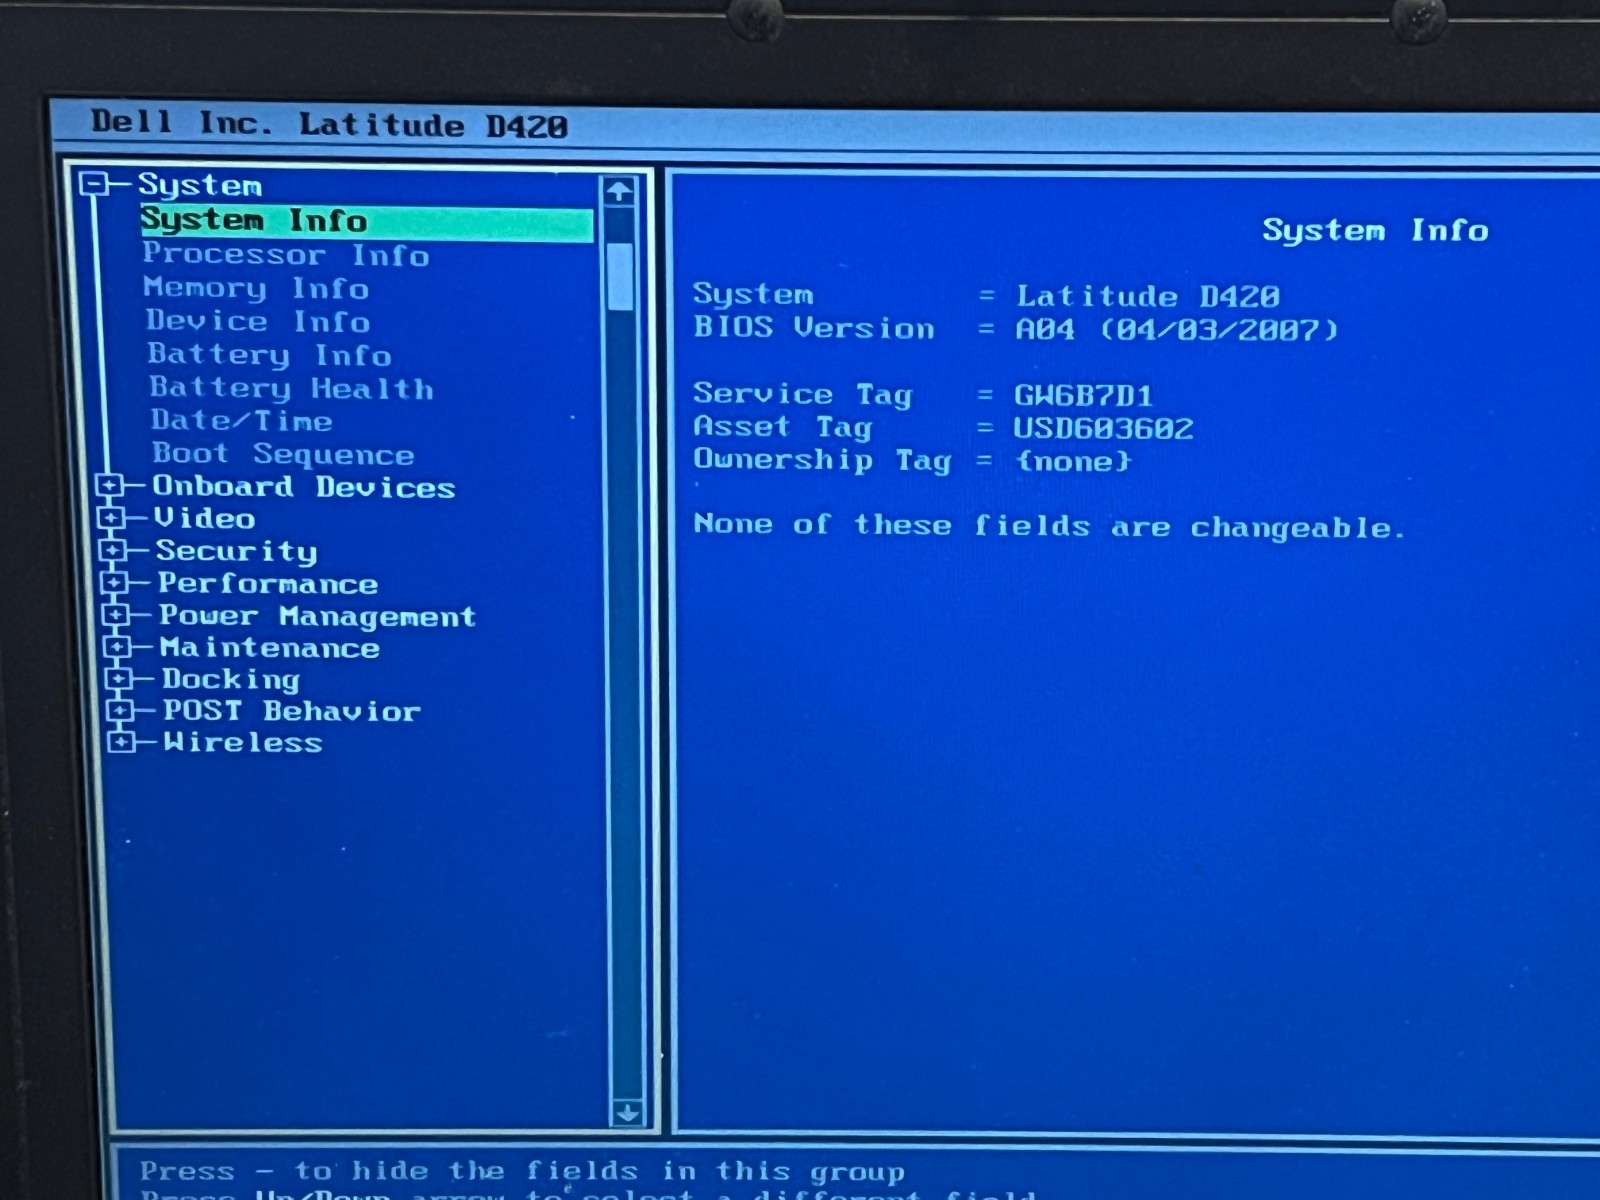Expand the Performance group

point(114,582)
